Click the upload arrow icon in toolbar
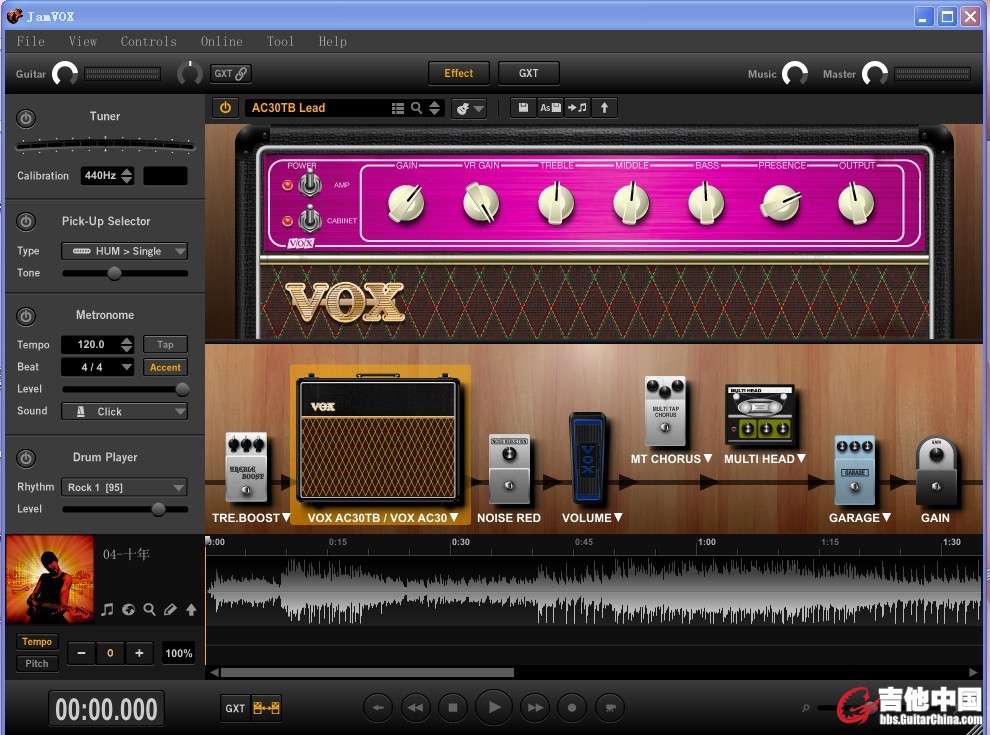The image size is (990, 735). [x=604, y=108]
